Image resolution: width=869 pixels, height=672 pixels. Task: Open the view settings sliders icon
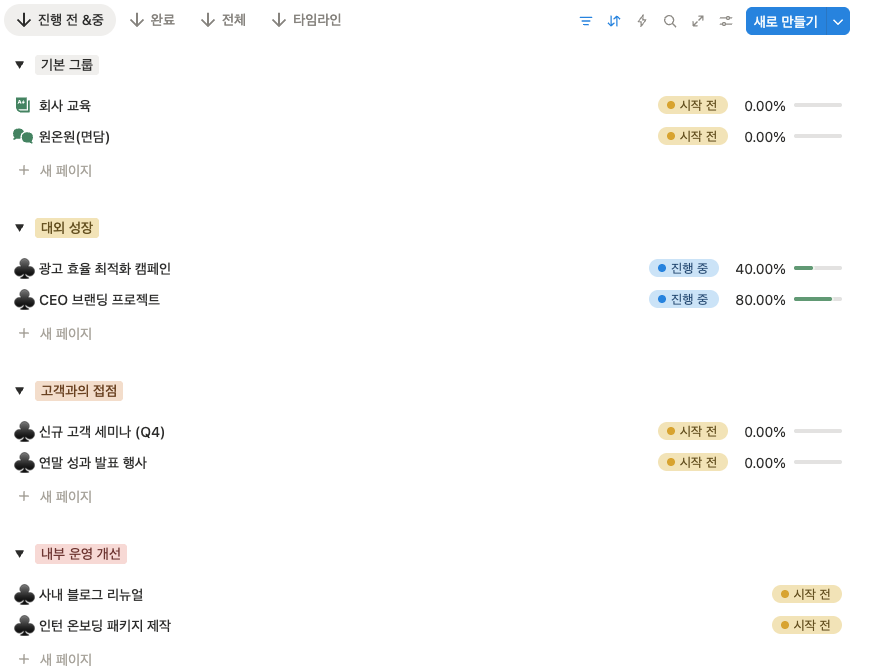point(725,20)
